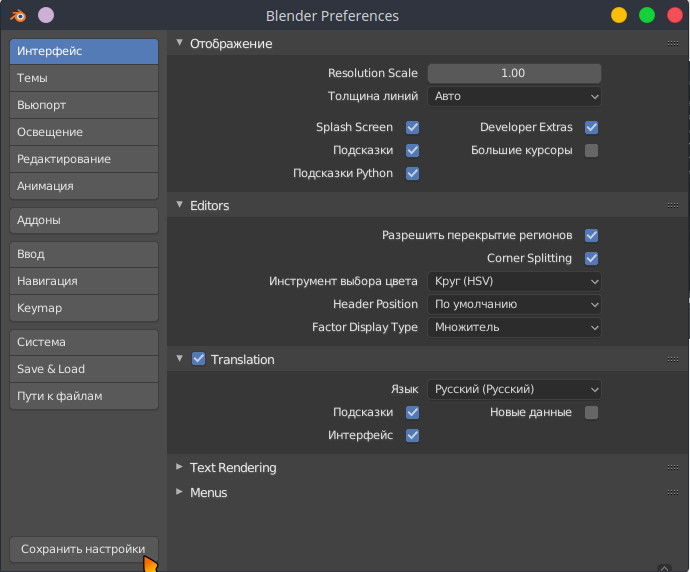Open Инструмент выбора цвета dropdown
Viewport: 690px width, 572px height.
(514, 281)
